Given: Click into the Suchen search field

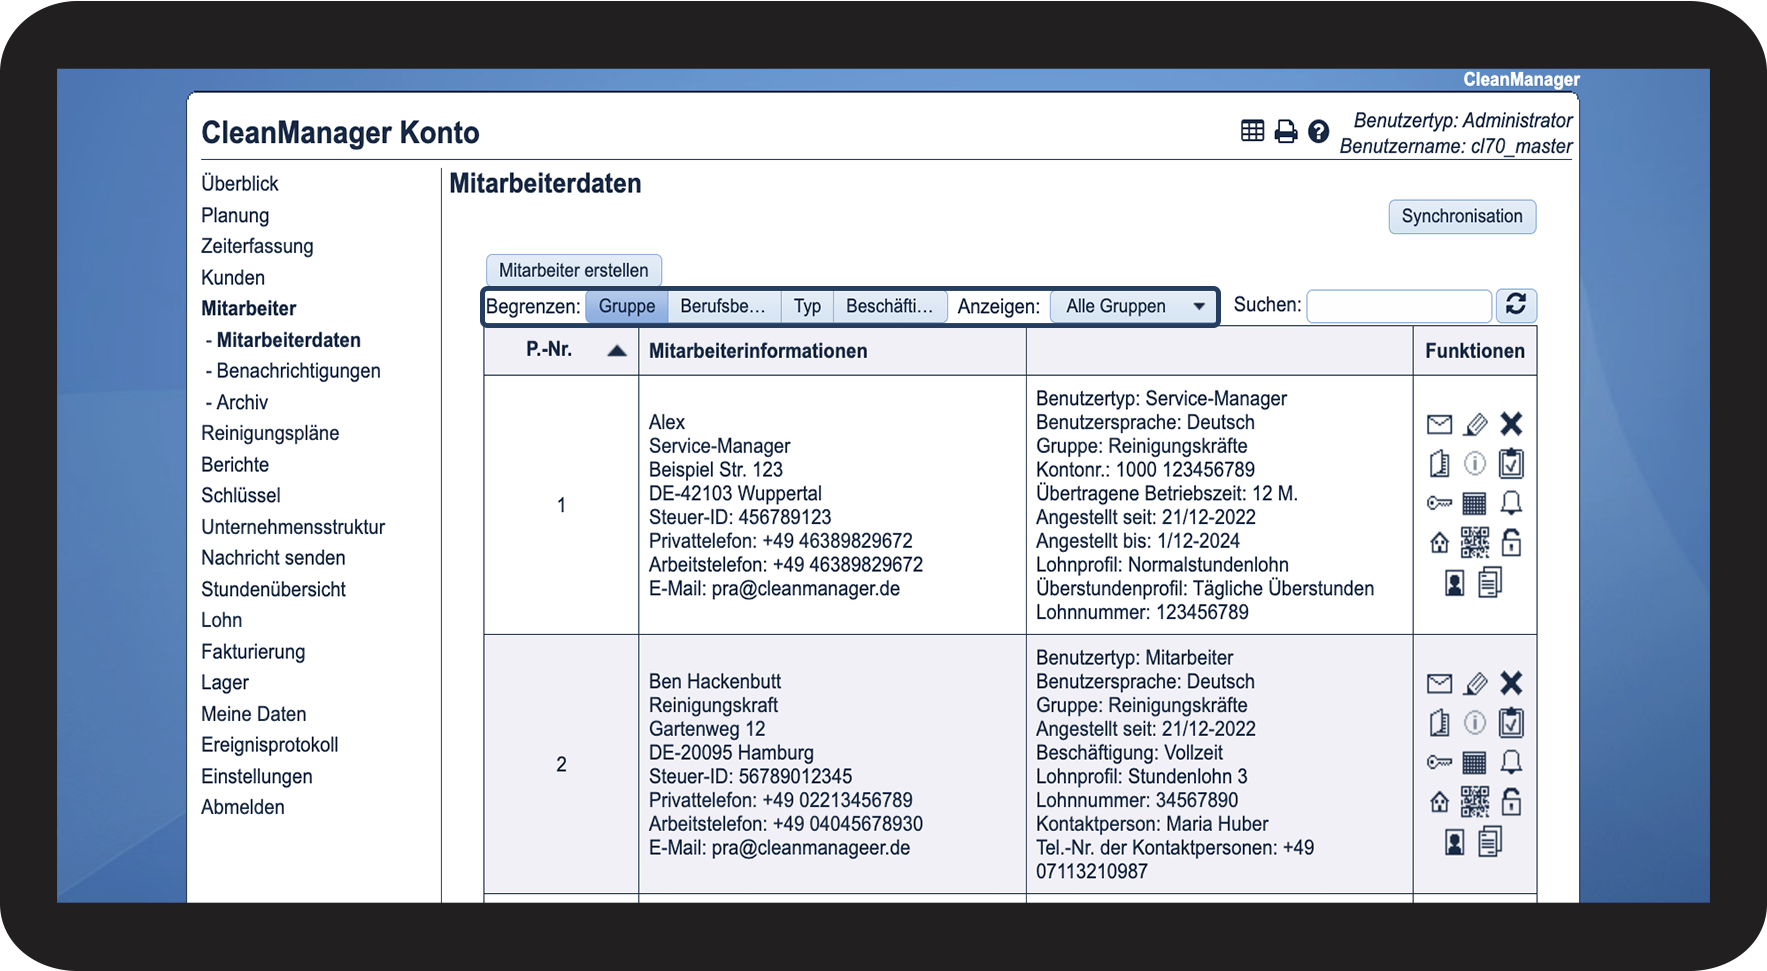Looking at the screenshot, I should click(1398, 306).
